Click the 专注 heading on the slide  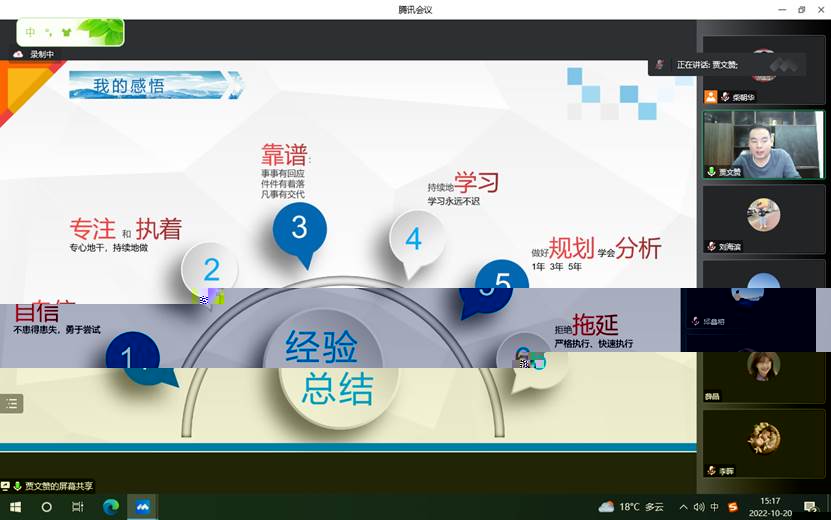[x=92, y=229]
